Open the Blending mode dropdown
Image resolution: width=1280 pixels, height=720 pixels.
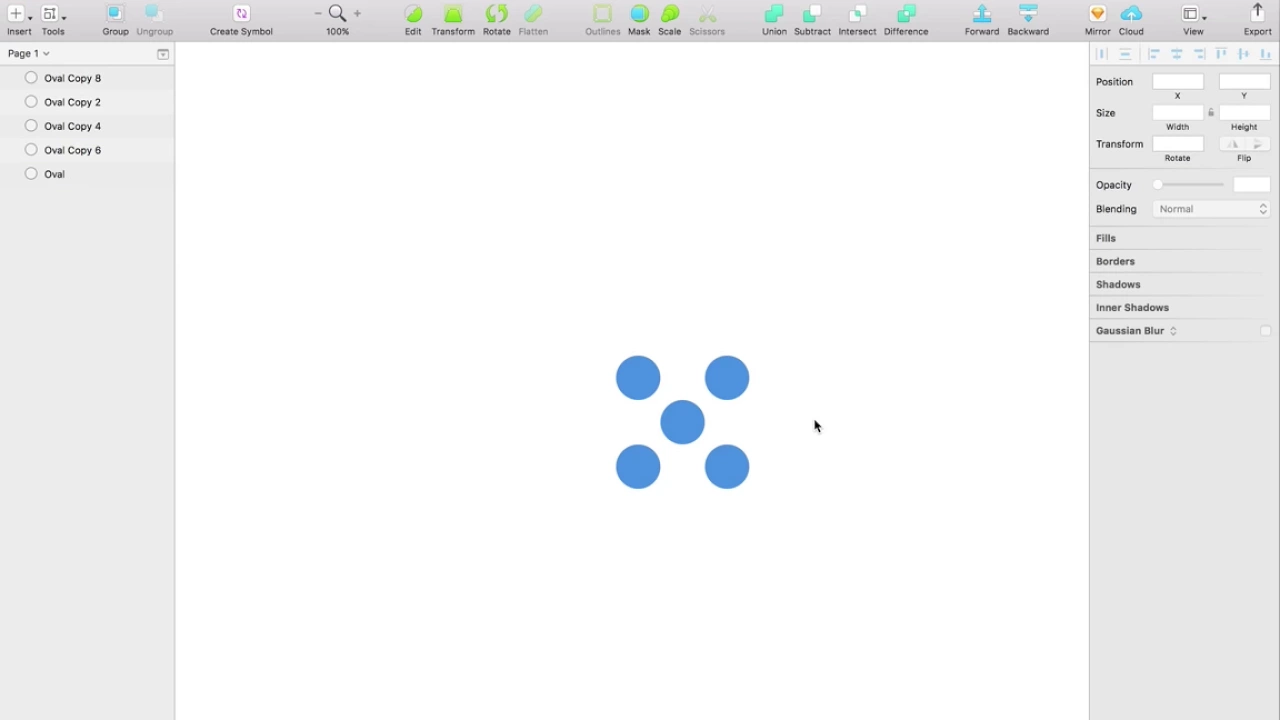1212,209
